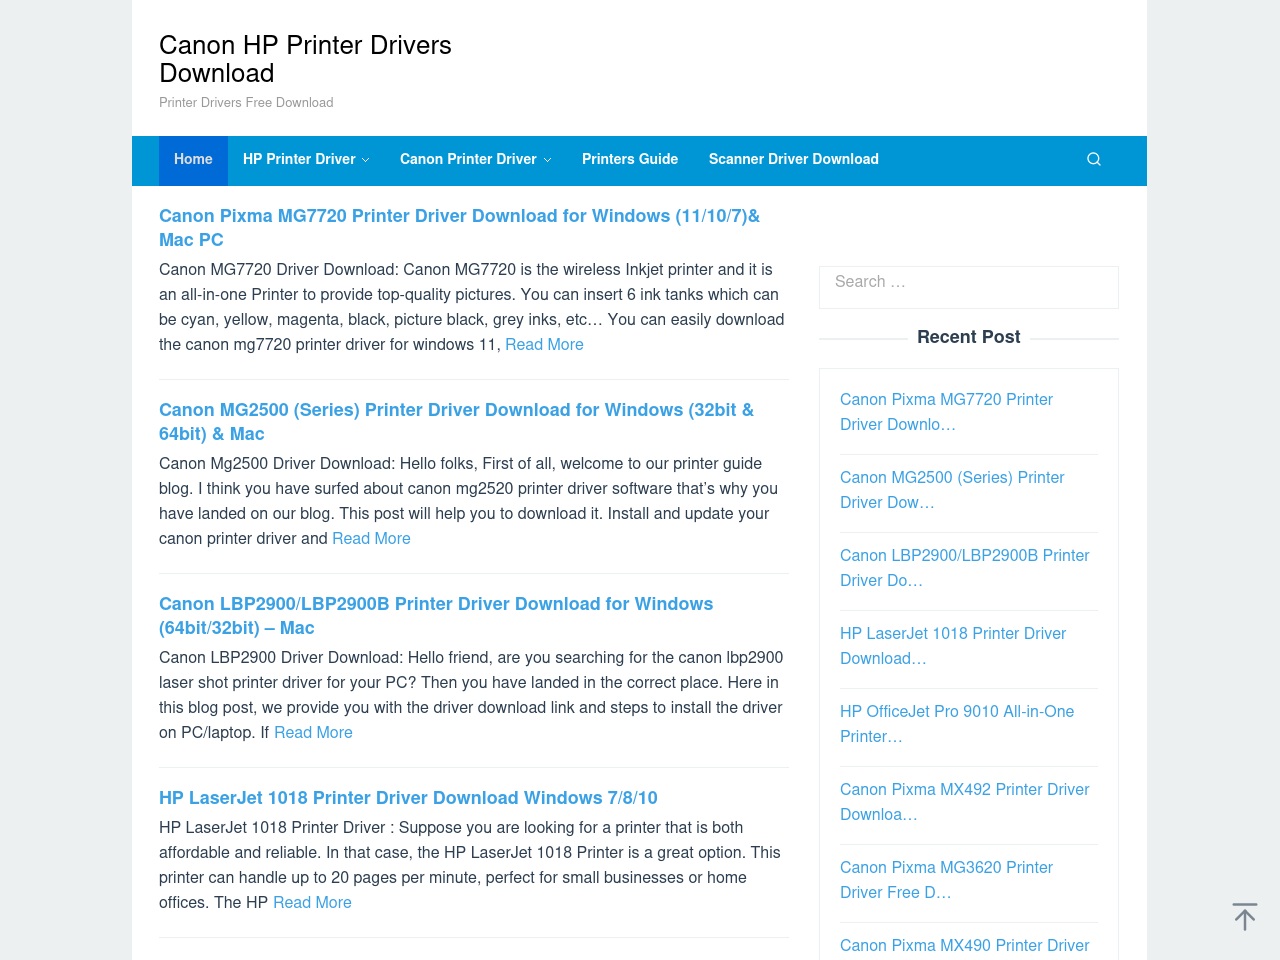Open the Canon Pixma MG7720 article title
This screenshot has width=1280, height=960.
click(x=459, y=228)
